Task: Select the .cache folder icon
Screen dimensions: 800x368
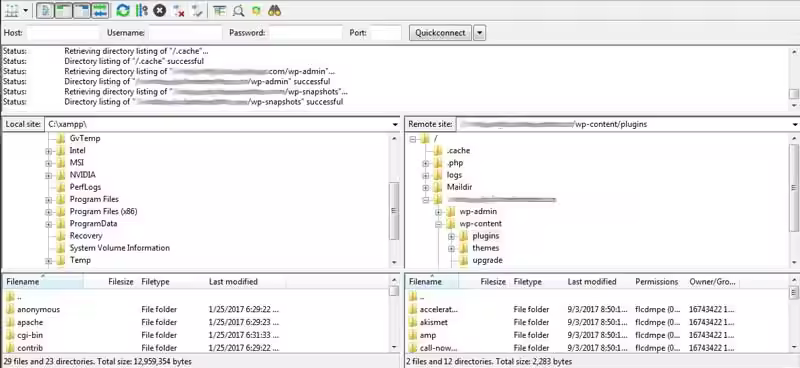Action: click(x=438, y=151)
